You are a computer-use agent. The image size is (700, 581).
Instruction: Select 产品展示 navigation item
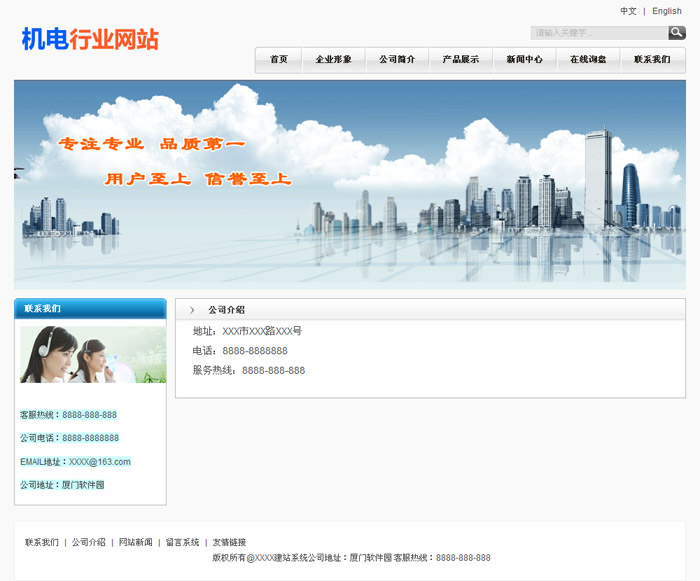pos(461,60)
